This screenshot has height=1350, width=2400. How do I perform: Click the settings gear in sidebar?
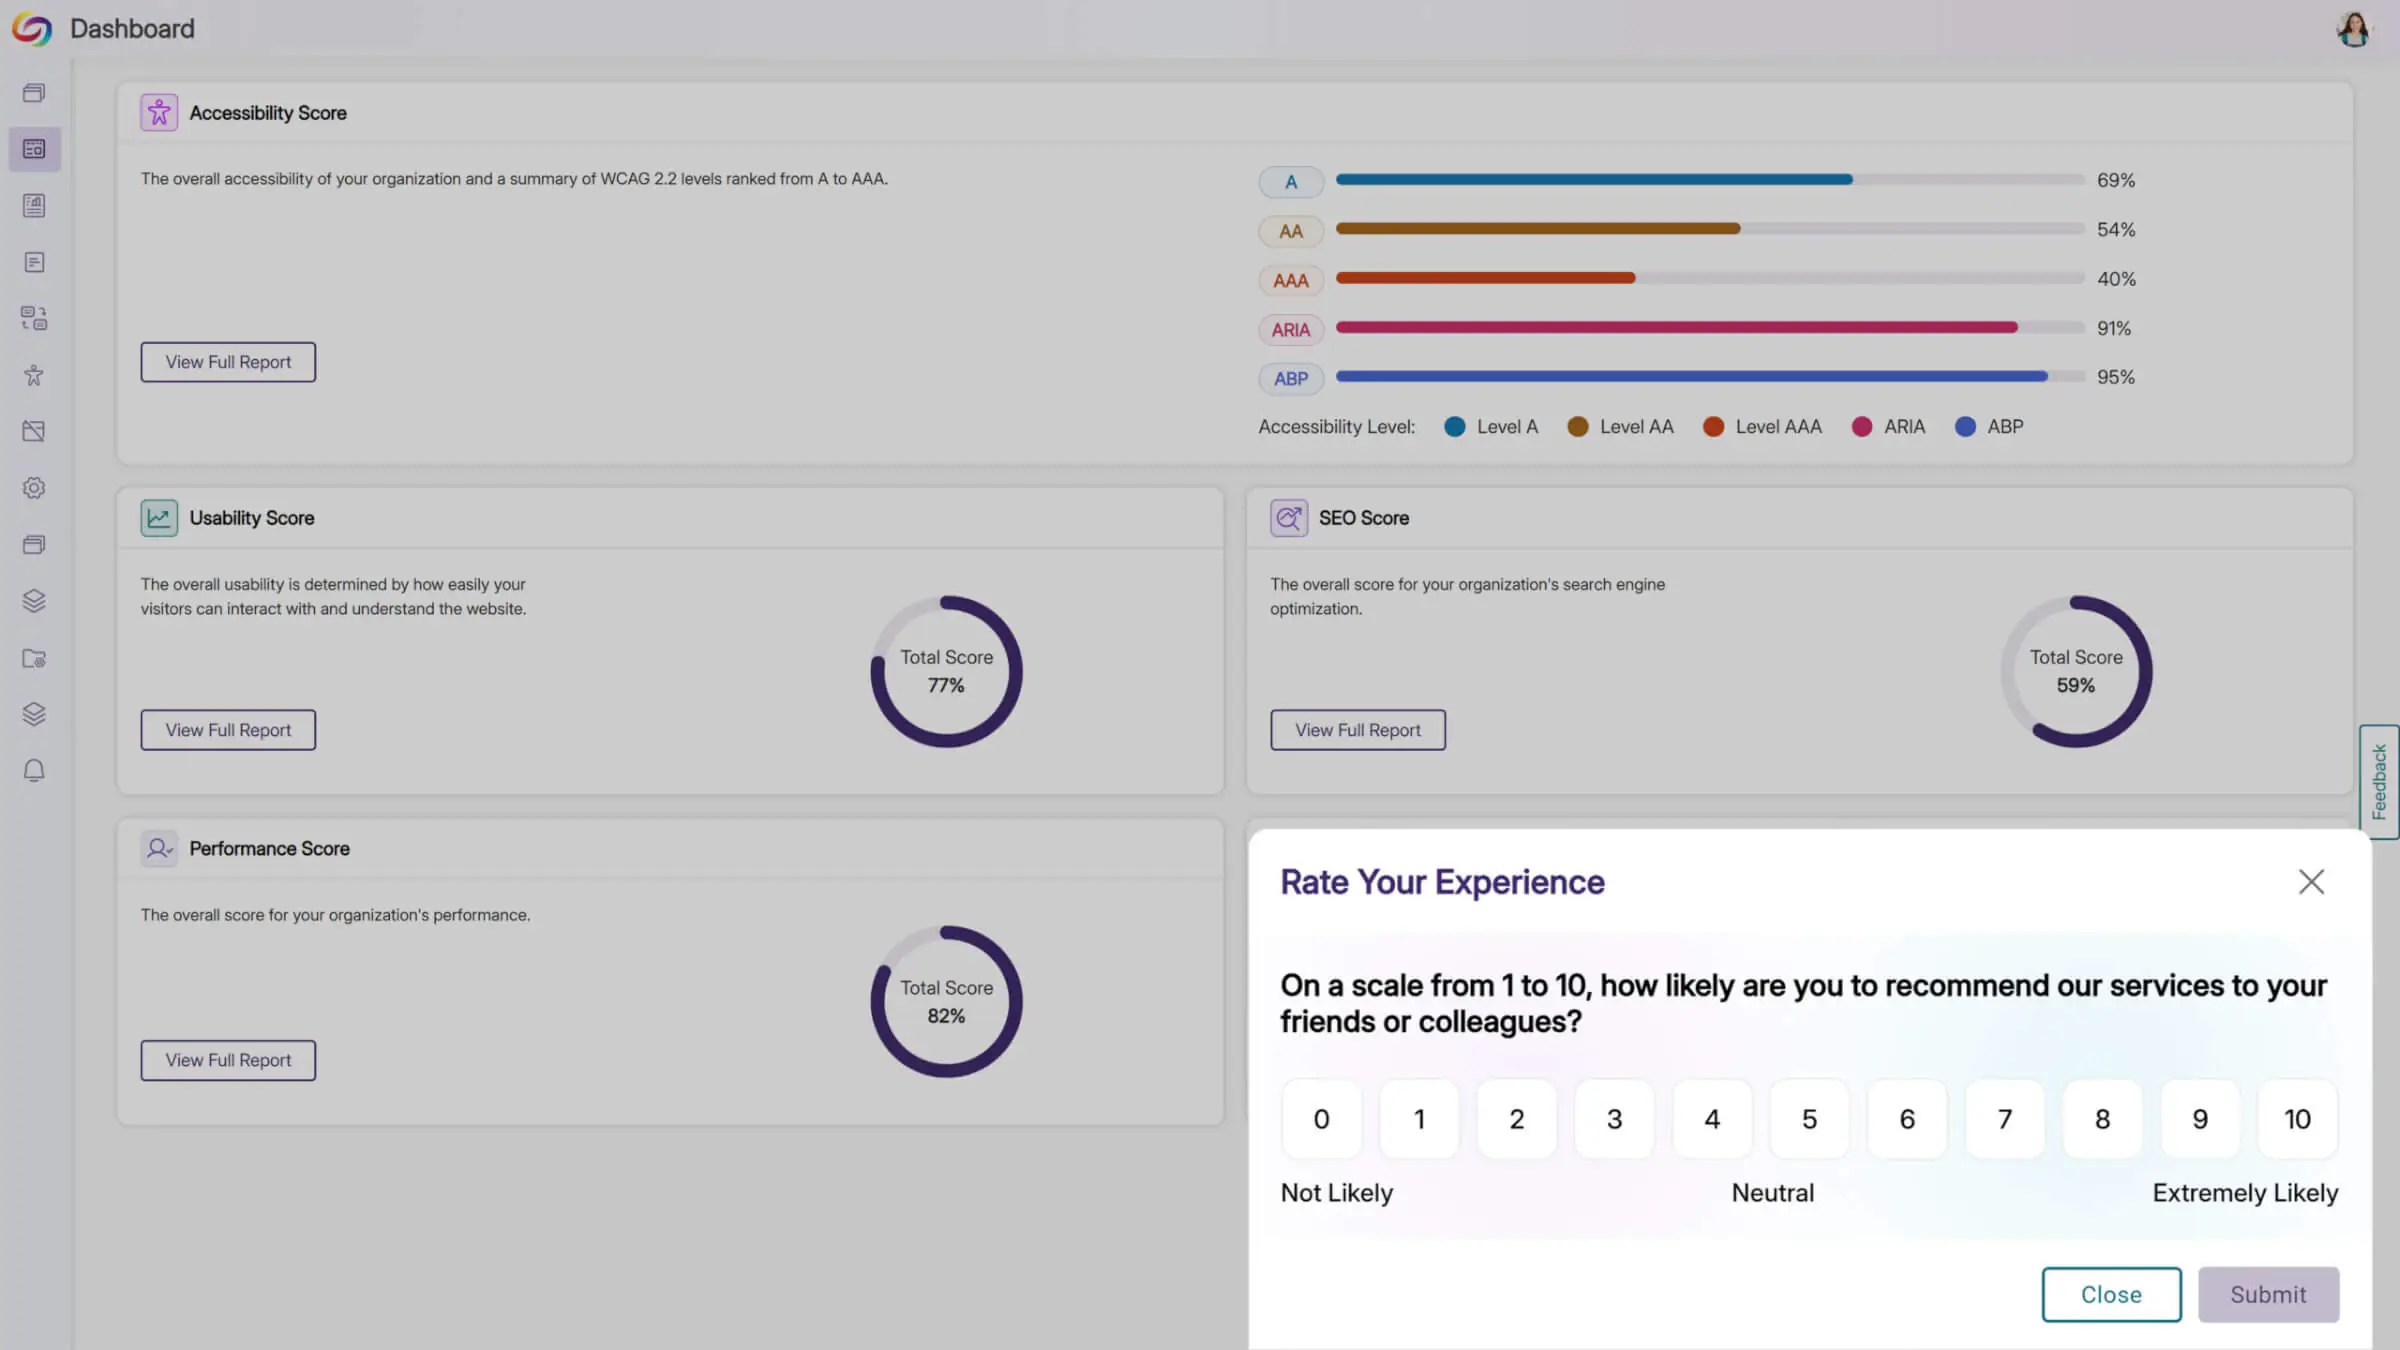(x=34, y=488)
